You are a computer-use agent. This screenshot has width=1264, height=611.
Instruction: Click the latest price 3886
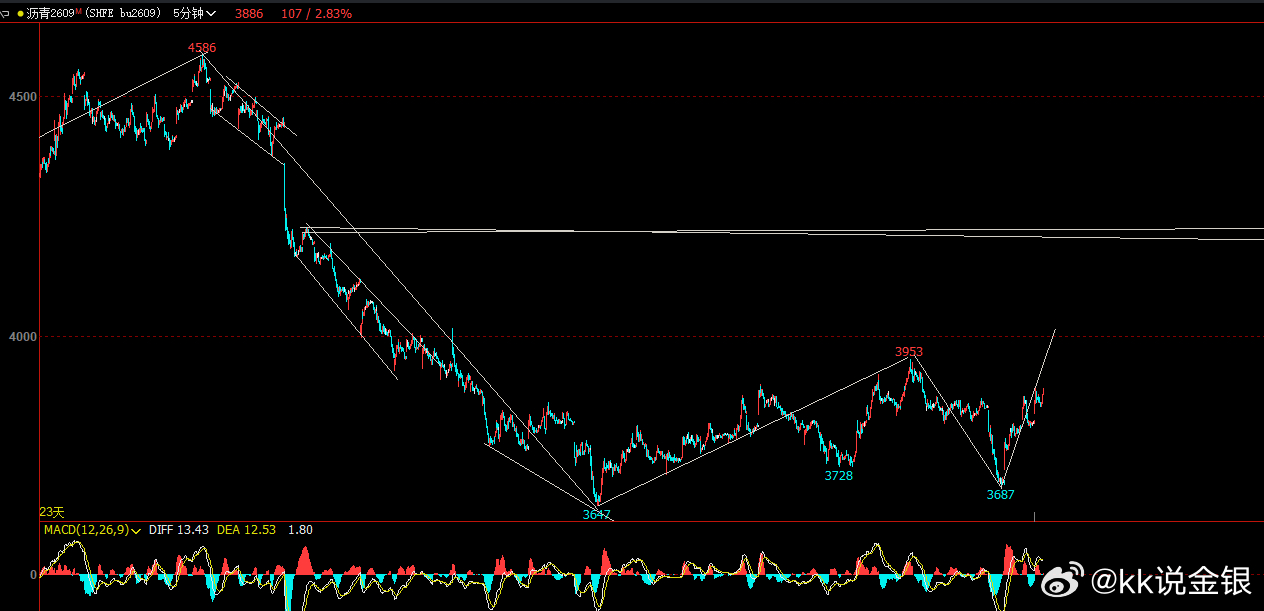249,14
